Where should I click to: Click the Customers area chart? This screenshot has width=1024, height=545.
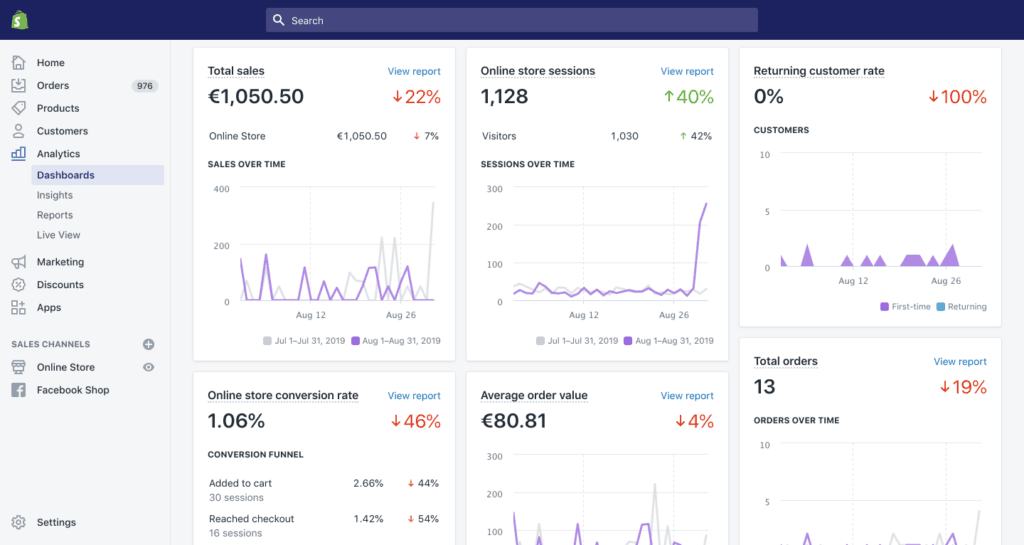pos(871,217)
